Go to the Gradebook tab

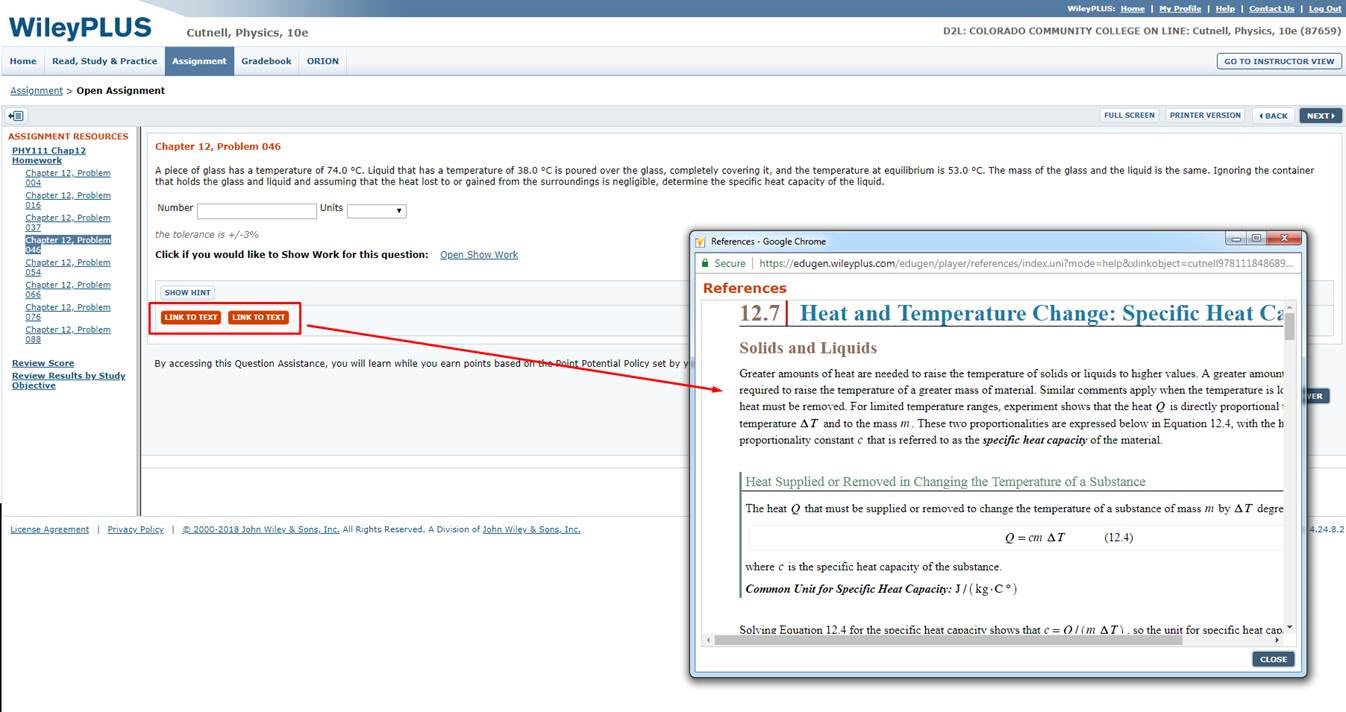[266, 61]
